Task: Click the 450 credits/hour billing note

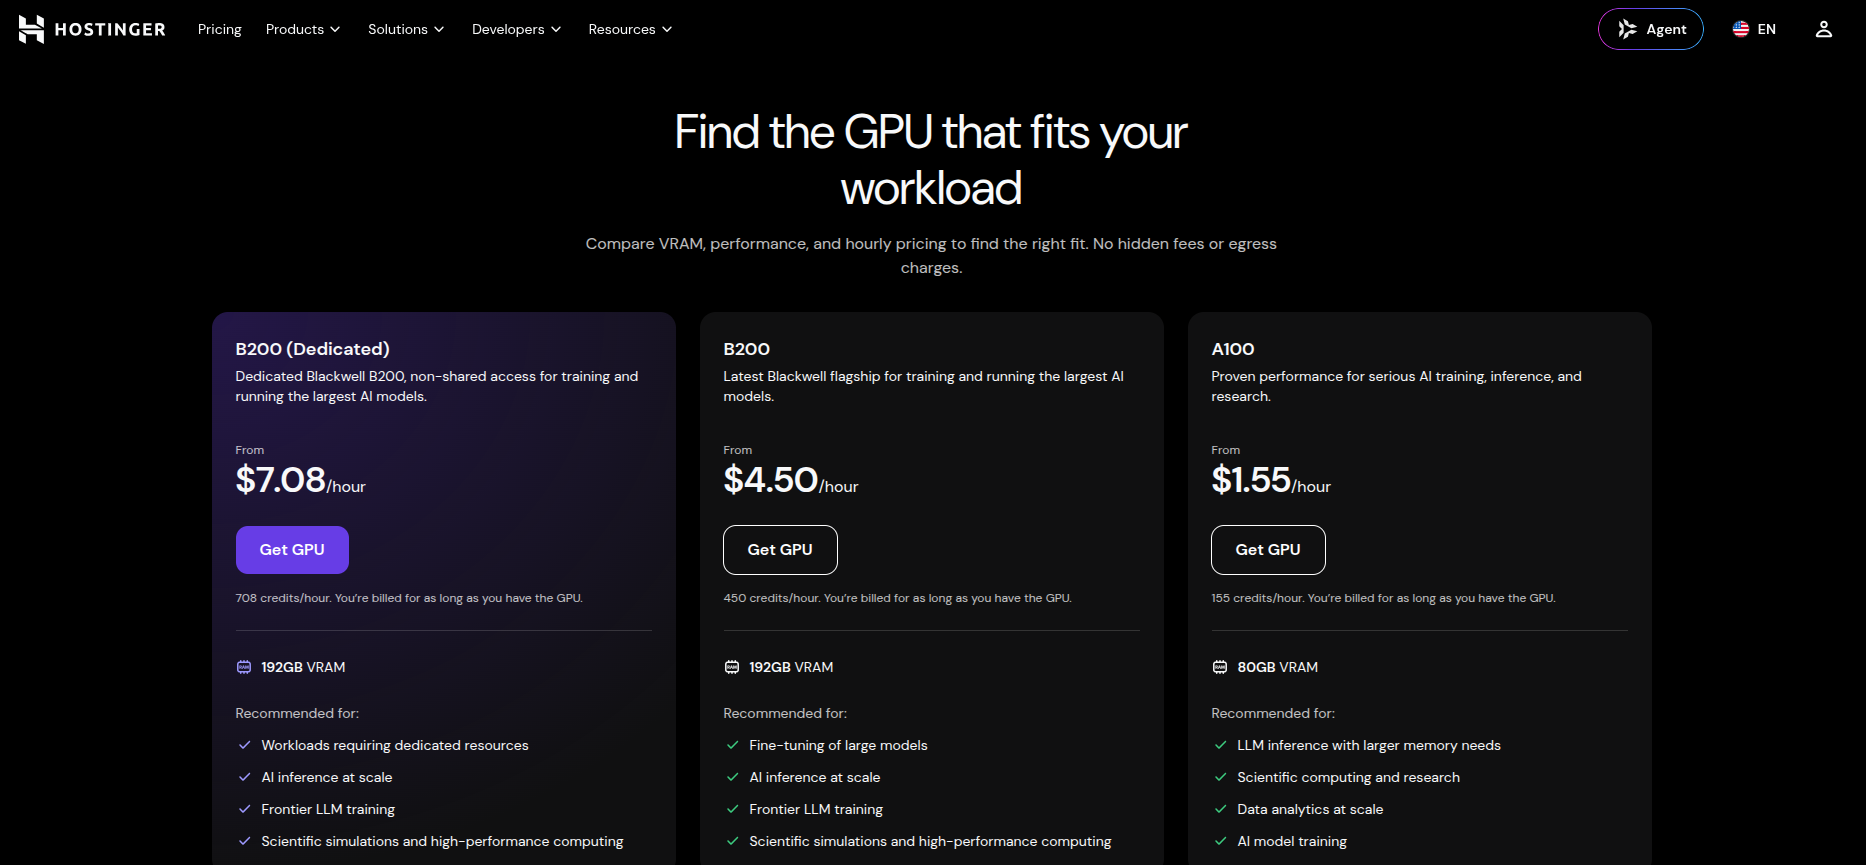Action: coord(897,598)
